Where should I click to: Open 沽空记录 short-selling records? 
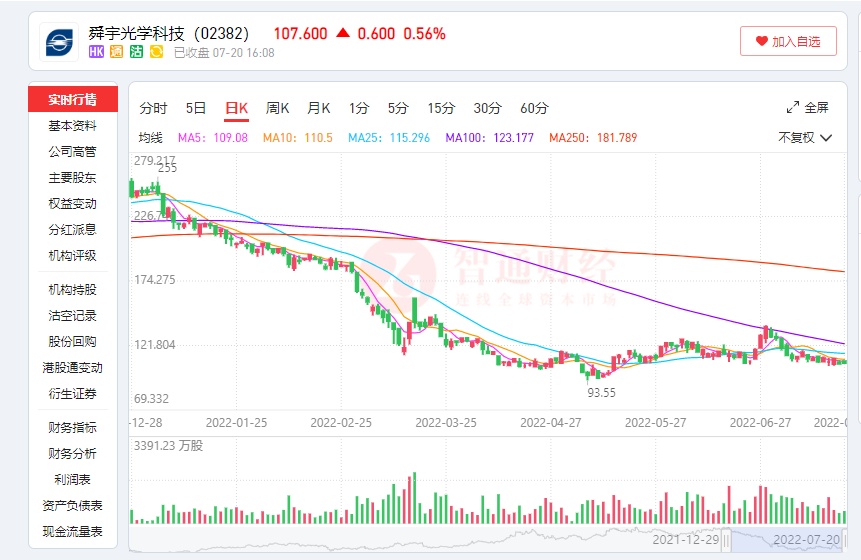click(73, 316)
